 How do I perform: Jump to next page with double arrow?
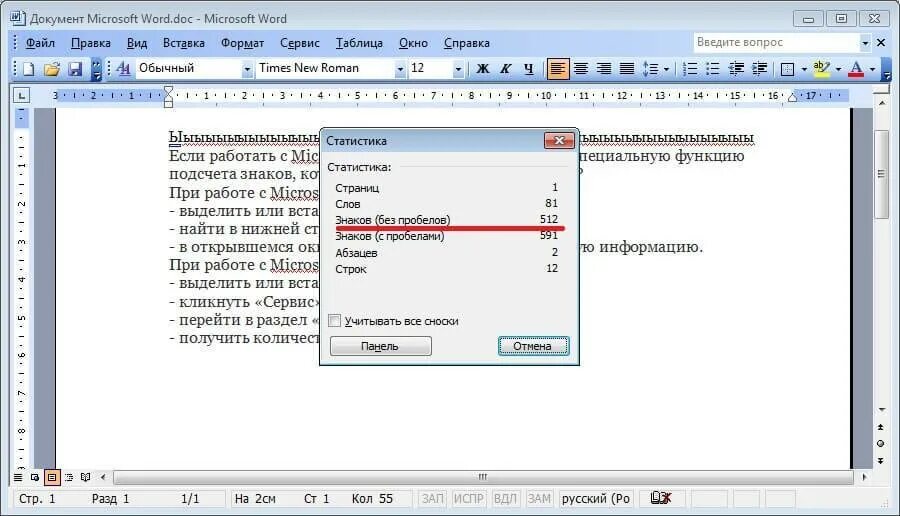(881, 460)
